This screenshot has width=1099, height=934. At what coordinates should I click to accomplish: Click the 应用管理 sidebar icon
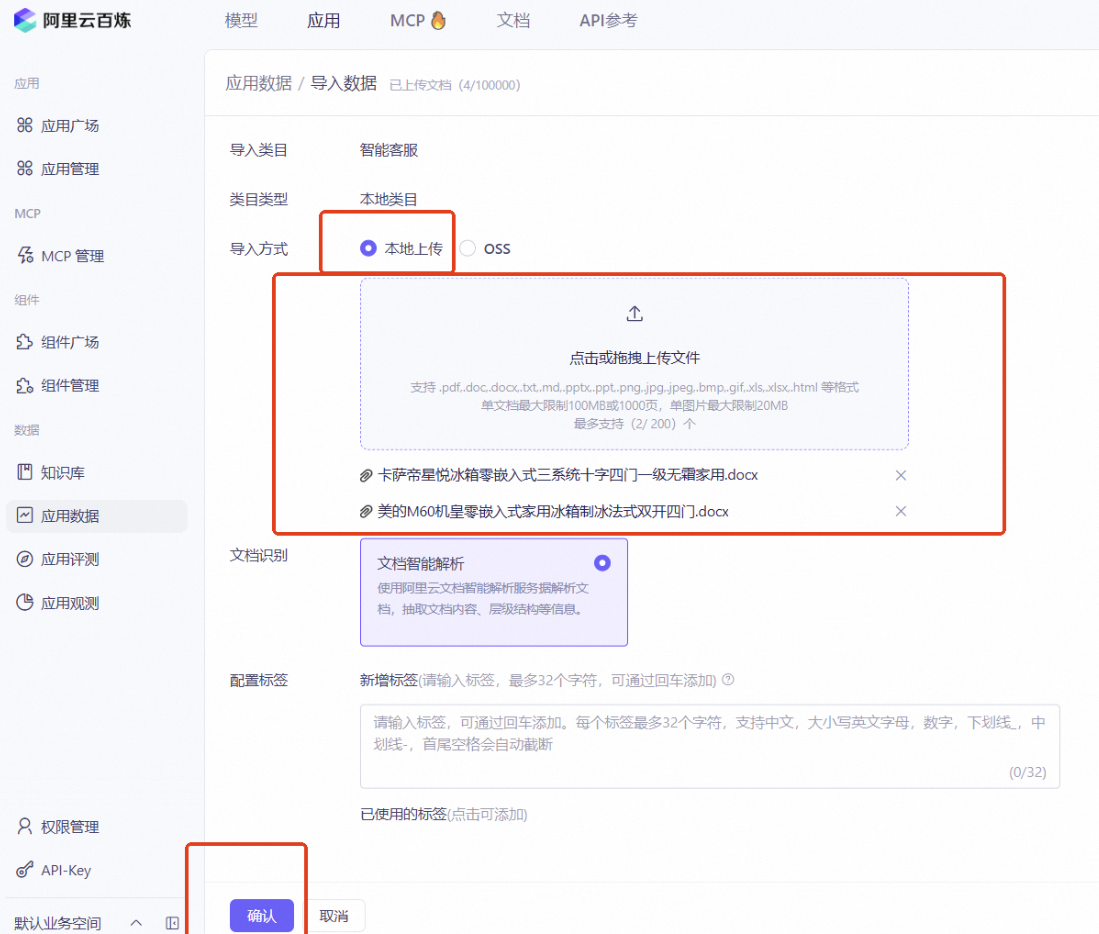pyautogui.click(x=25, y=168)
